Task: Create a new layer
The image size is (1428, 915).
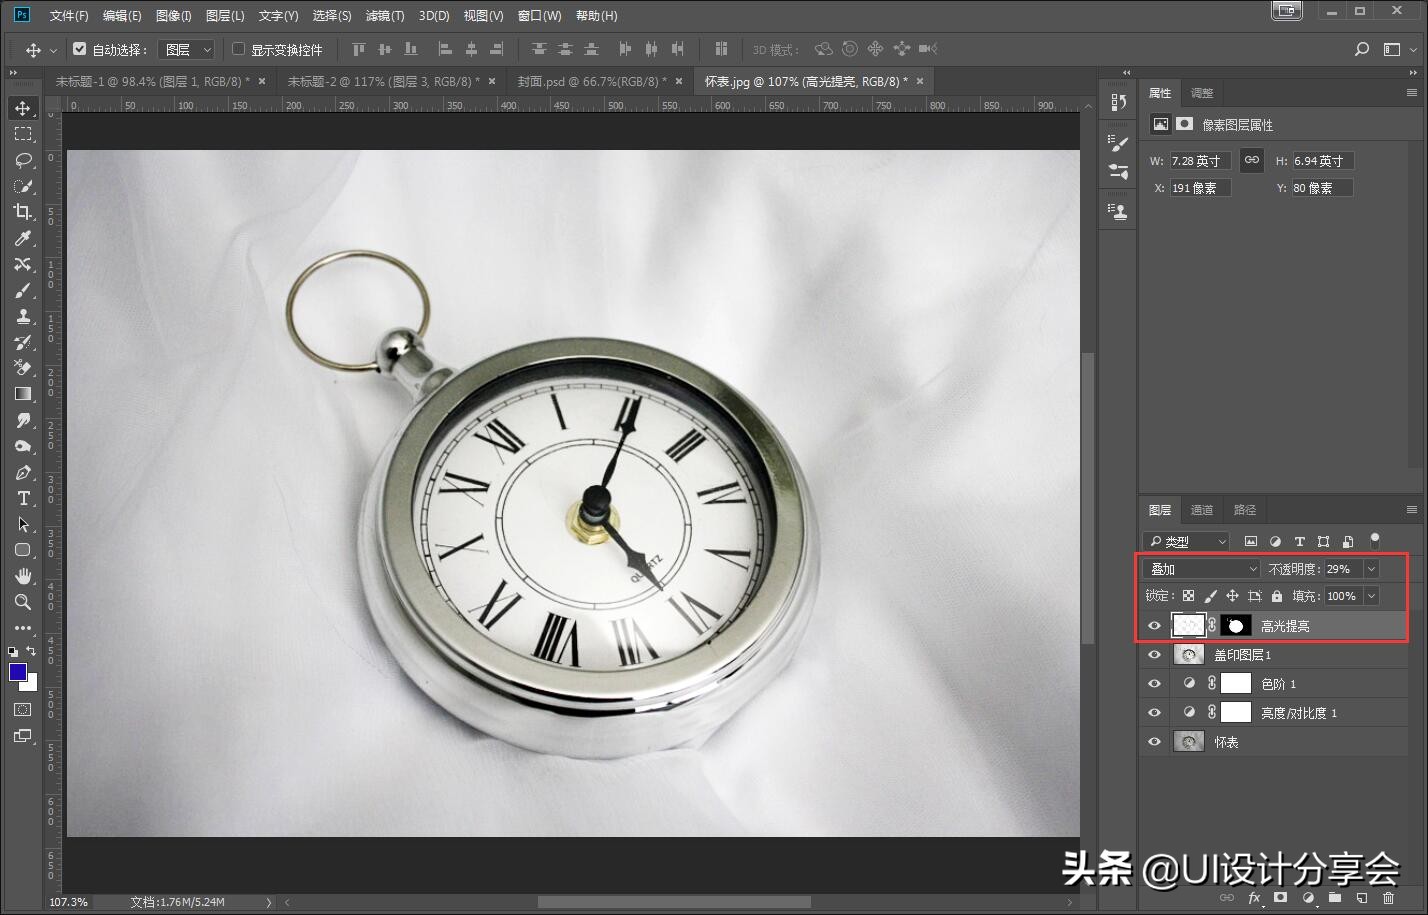Action: tap(1361, 898)
